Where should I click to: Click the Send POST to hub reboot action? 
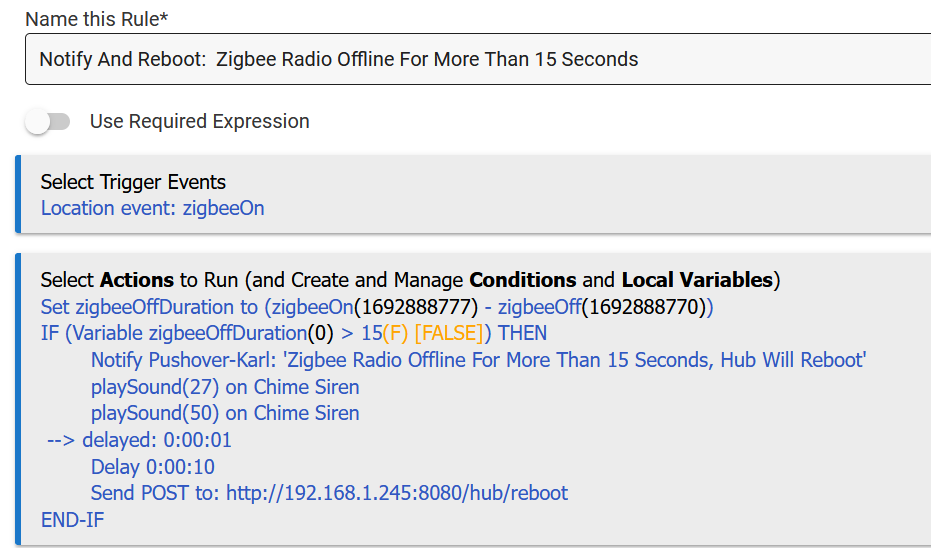[x=329, y=493]
